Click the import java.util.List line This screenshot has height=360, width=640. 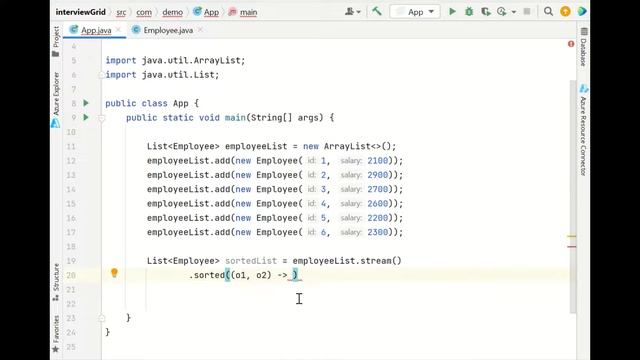point(162,75)
